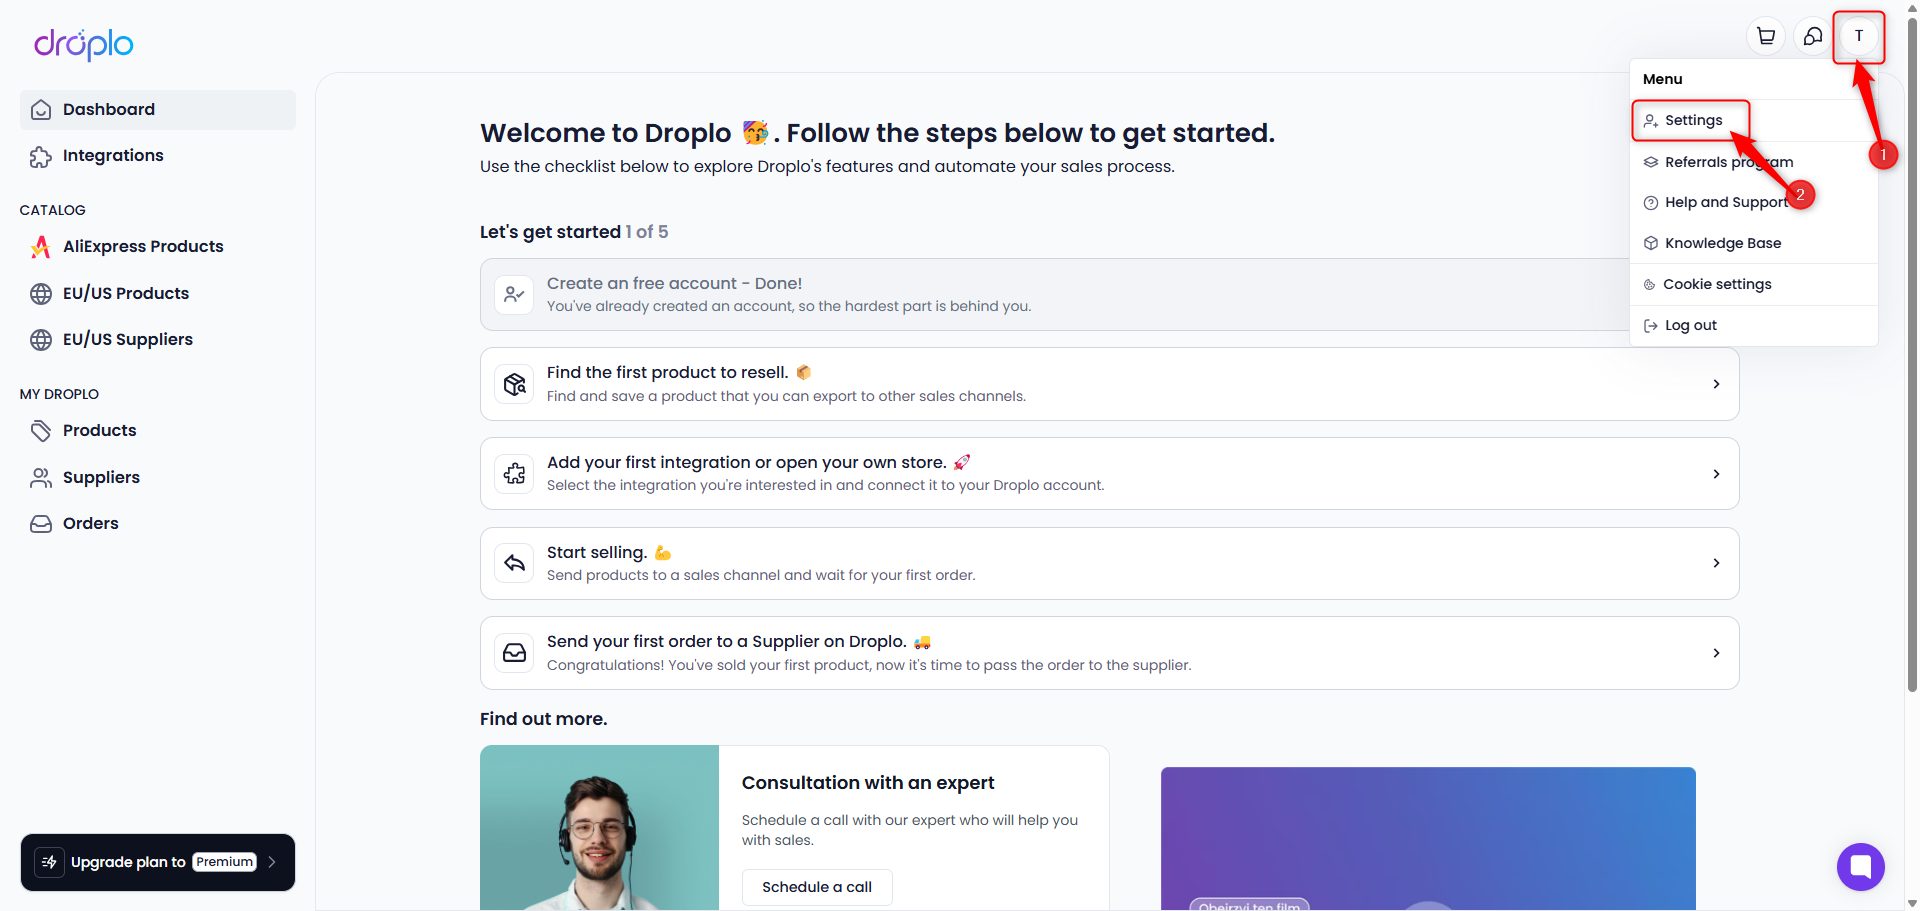This screenshot has width=1920, height=911.
Task: Click the Find the first product to resell title
Action: click(x=668, y=373)
